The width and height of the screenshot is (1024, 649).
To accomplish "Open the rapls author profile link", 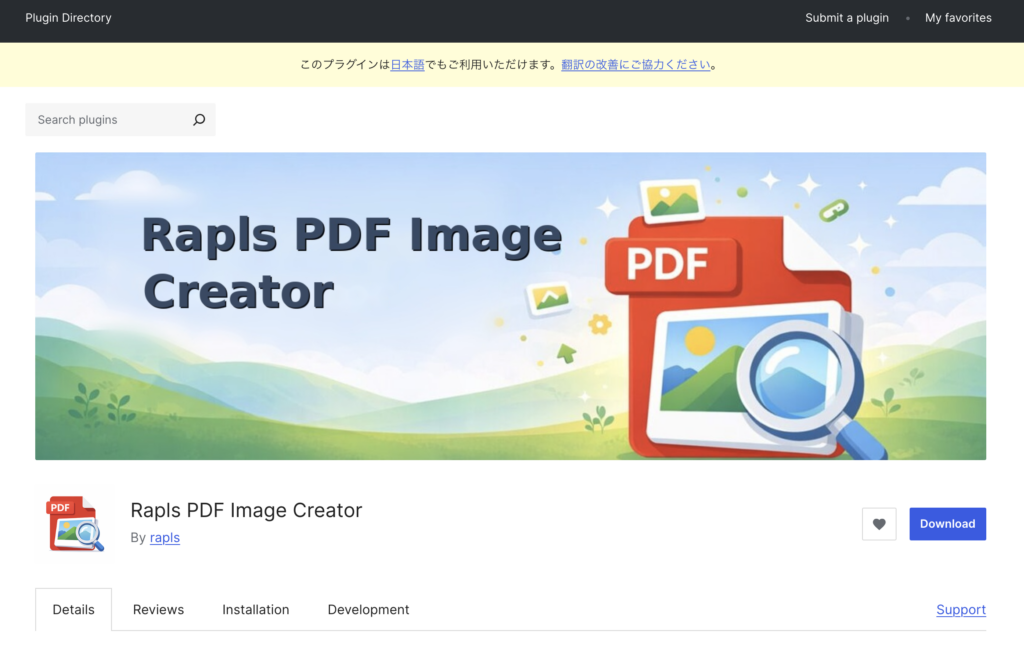I will (x=165, y=538).
